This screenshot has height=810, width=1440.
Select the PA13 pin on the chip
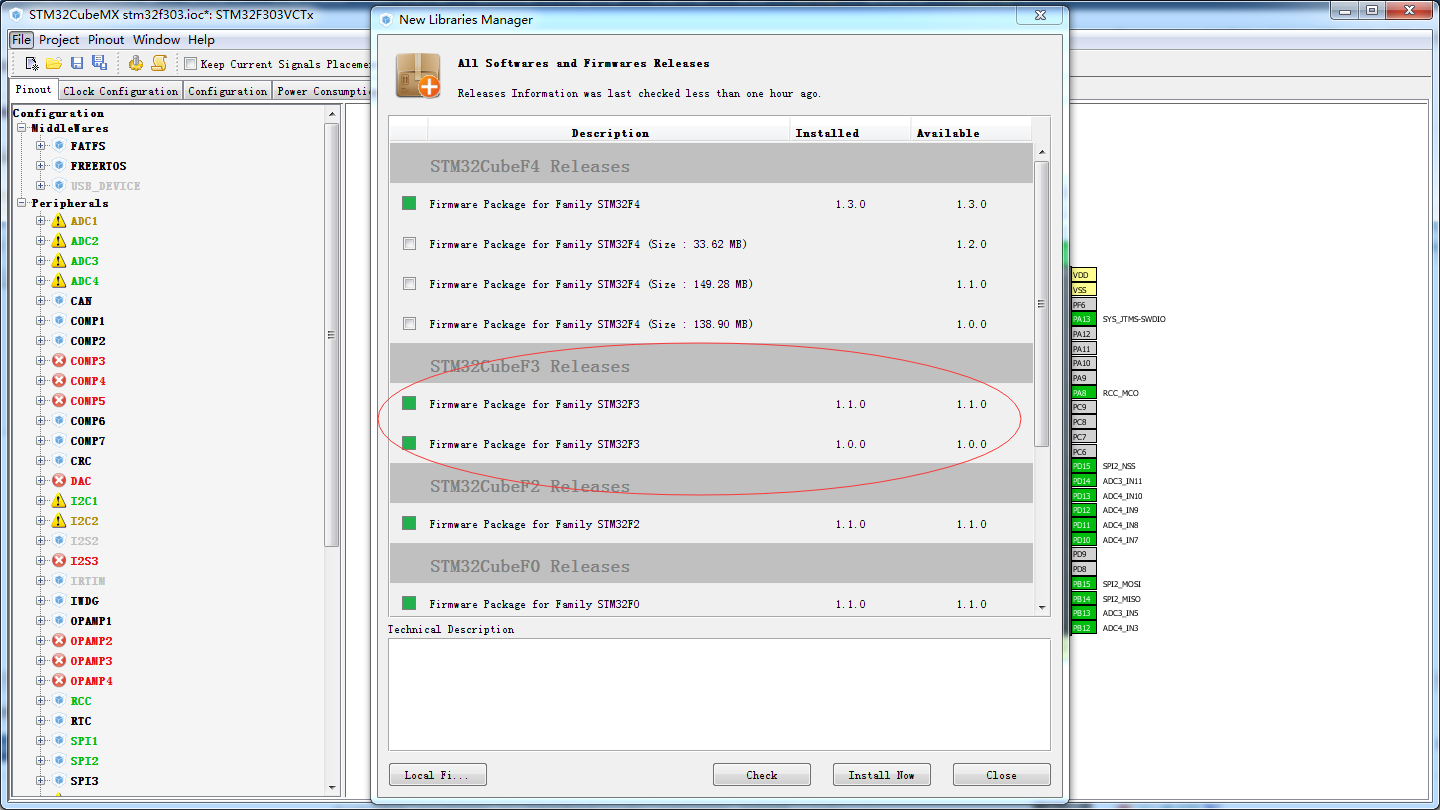[1083, 319]
